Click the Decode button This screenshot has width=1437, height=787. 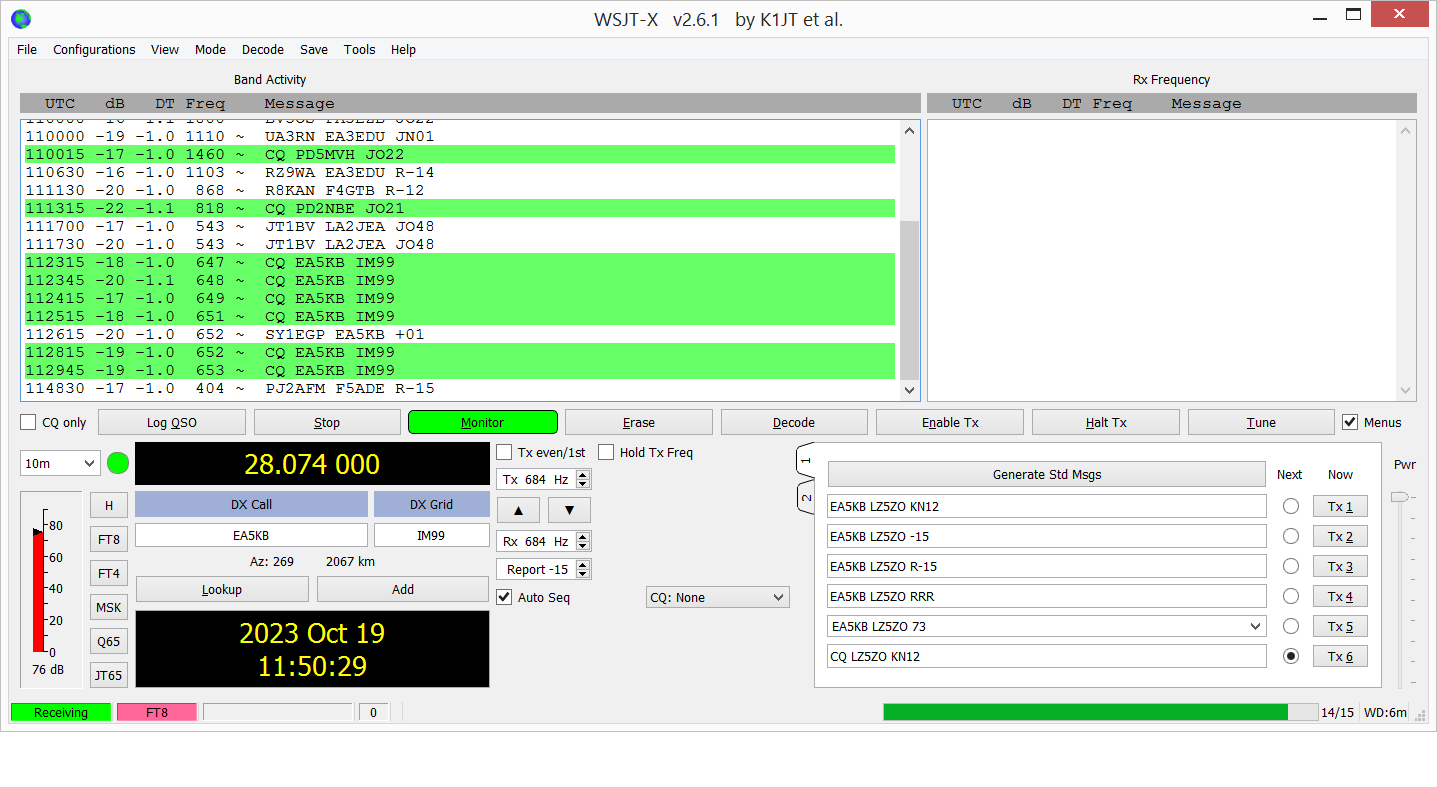tap(794, 423)
